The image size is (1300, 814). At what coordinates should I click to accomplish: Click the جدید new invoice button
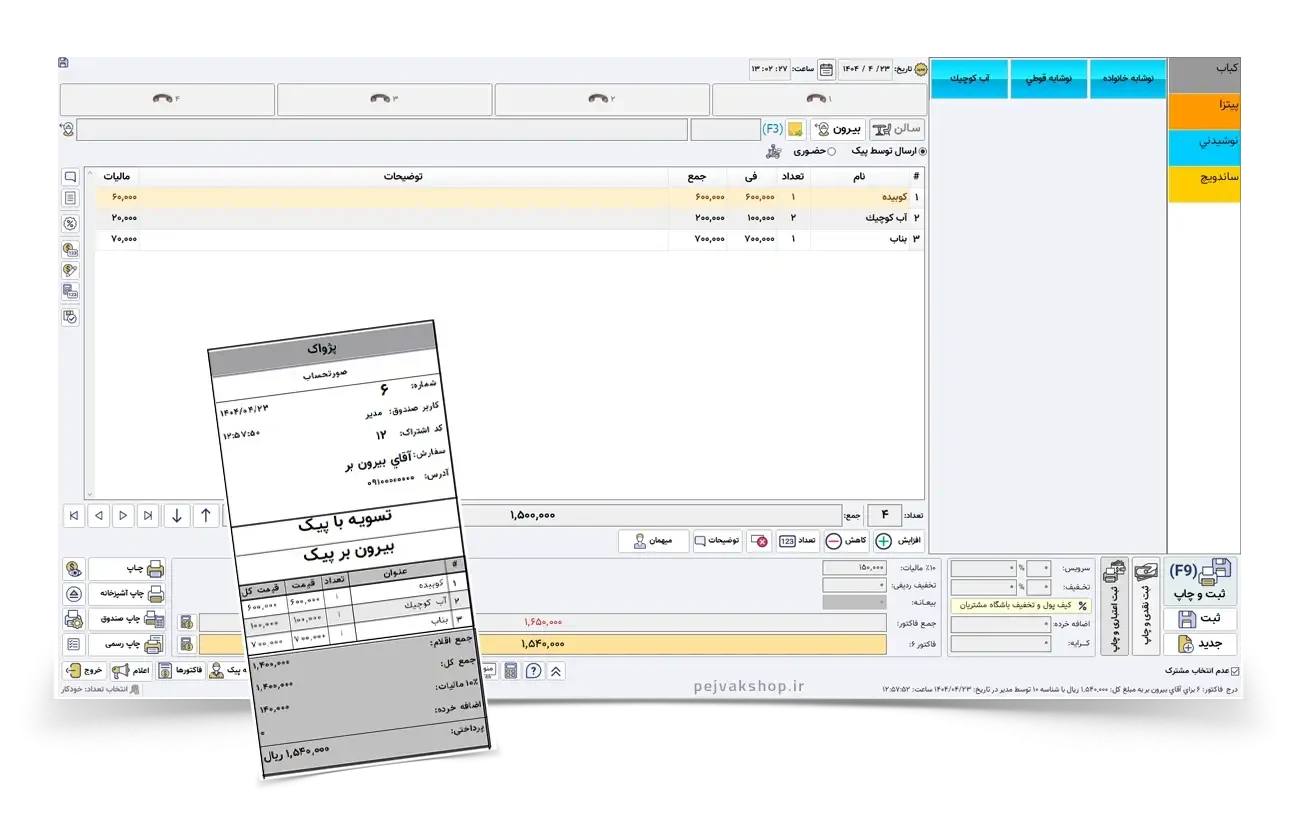tap(1205, 643)
